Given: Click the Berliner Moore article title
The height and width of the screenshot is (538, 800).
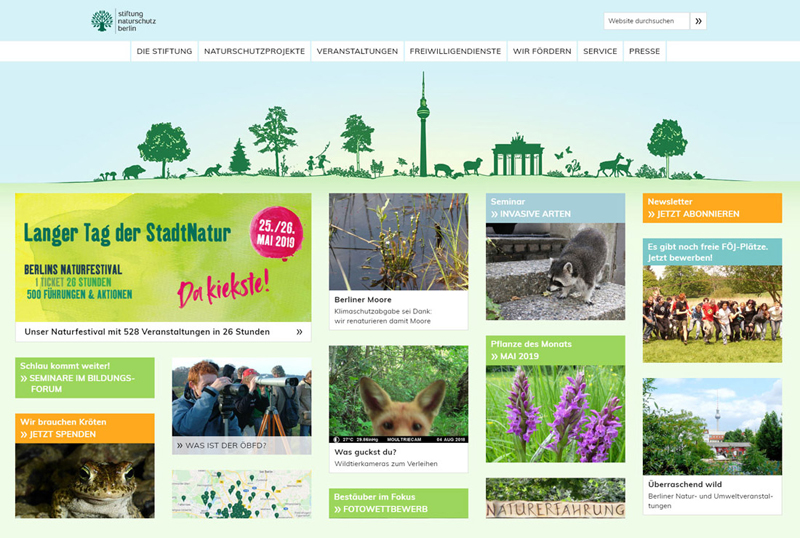Looking at the screenshot, I should [363, 299].
